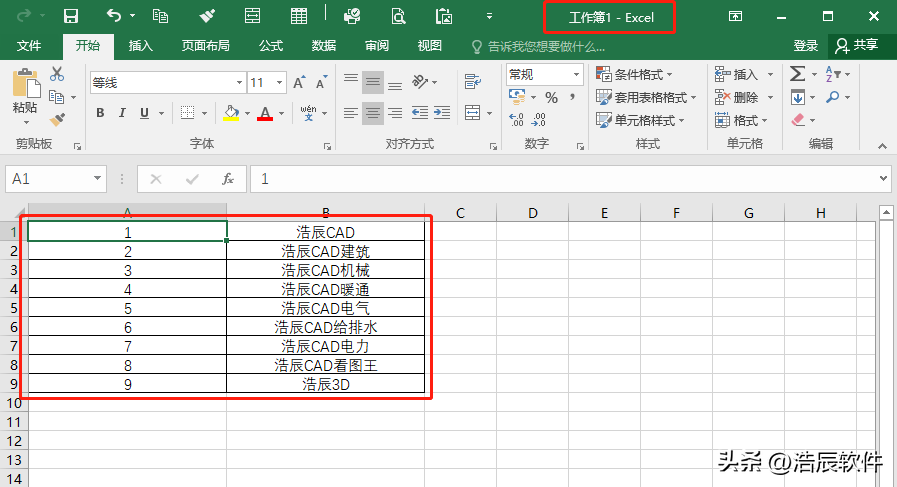Image resolution: width=897 pixels, height=487 pixels.
Task: Decrease font size with small A
Action: (322, 83)
